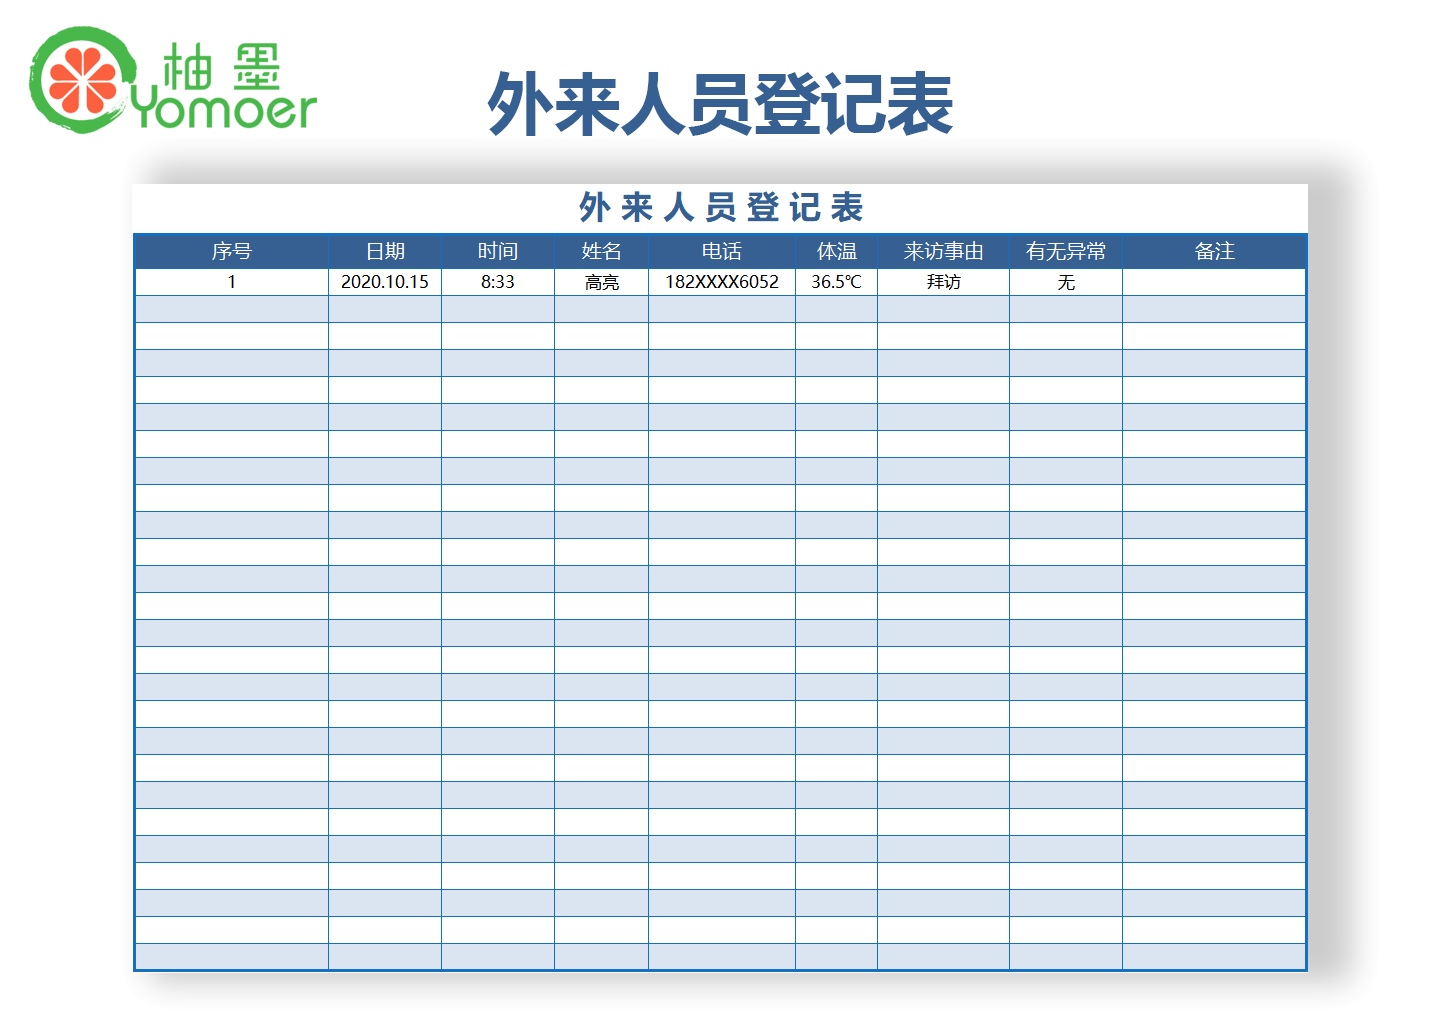The height and width of the screenshot is (1018, 1440).
Task: Click the table heading 外来人员登记表
Action: coord(721,208)
